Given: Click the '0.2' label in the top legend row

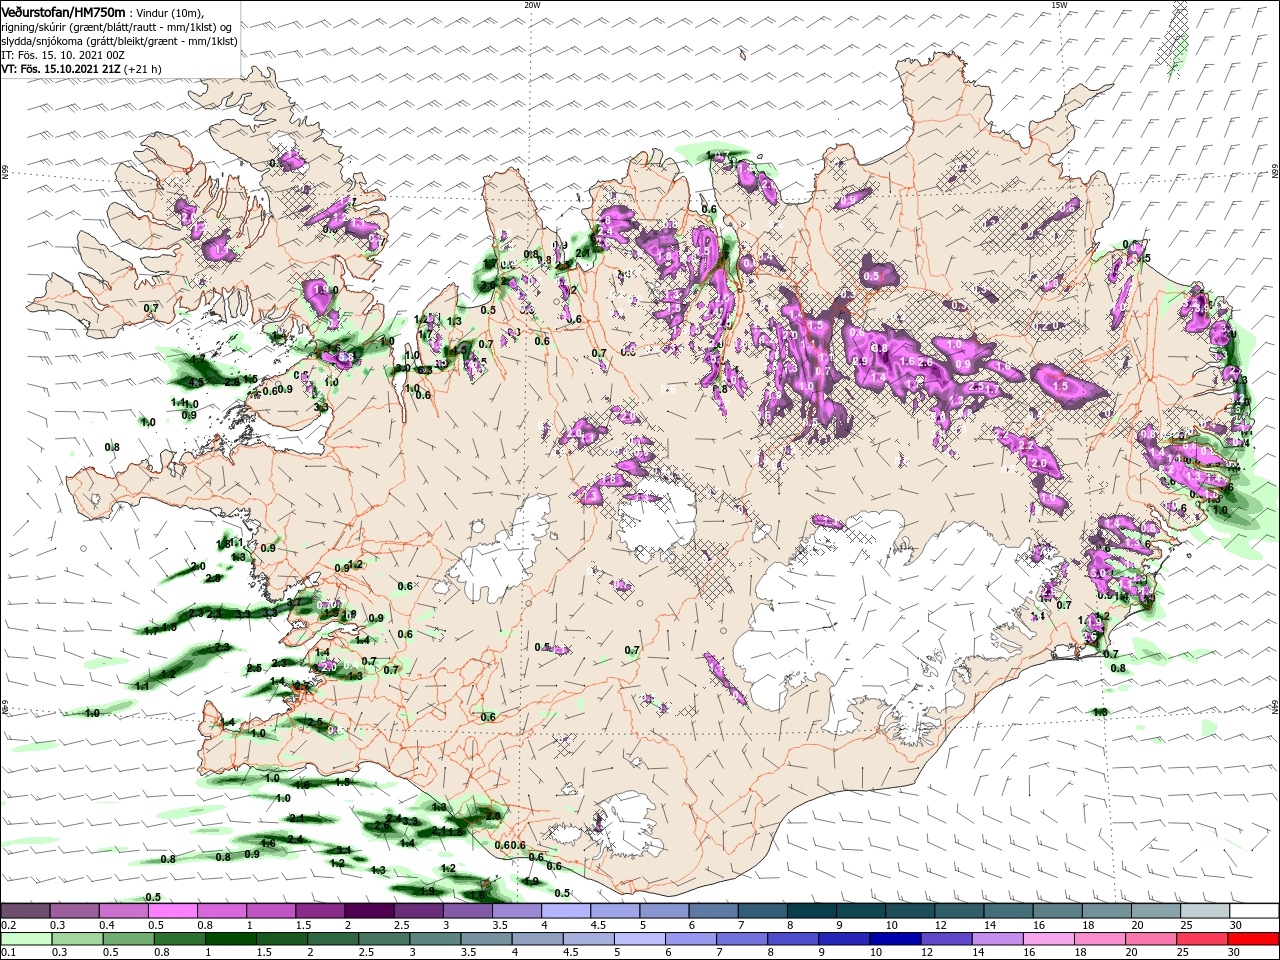Looking at the screenshot, I should pyautogui.click(x=9, y=925).
